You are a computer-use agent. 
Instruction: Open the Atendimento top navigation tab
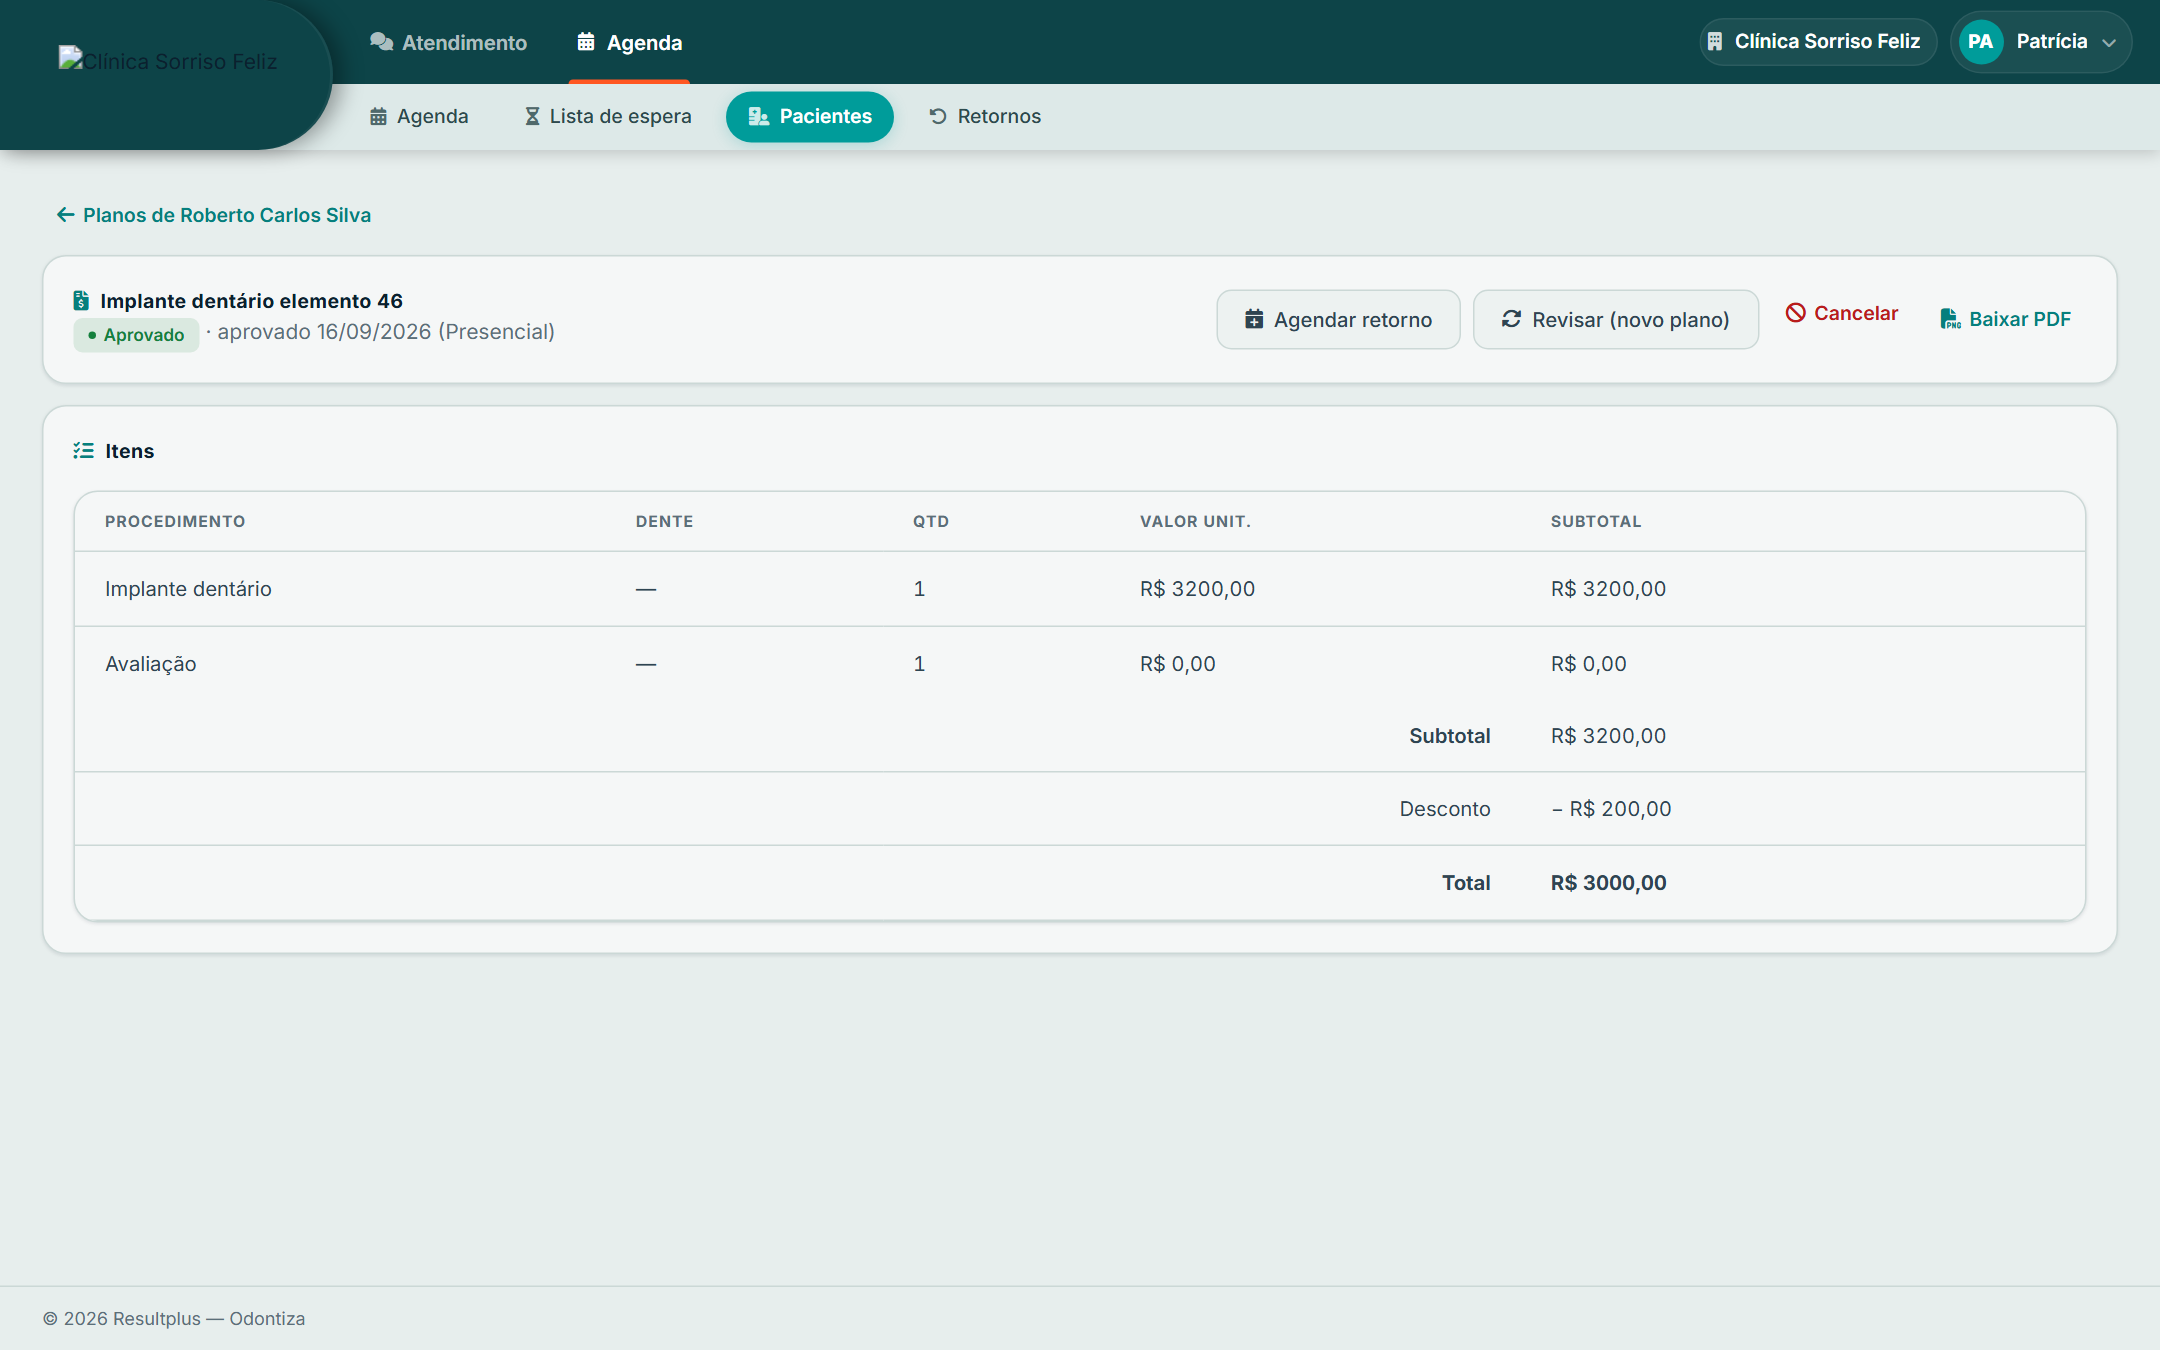448,42
